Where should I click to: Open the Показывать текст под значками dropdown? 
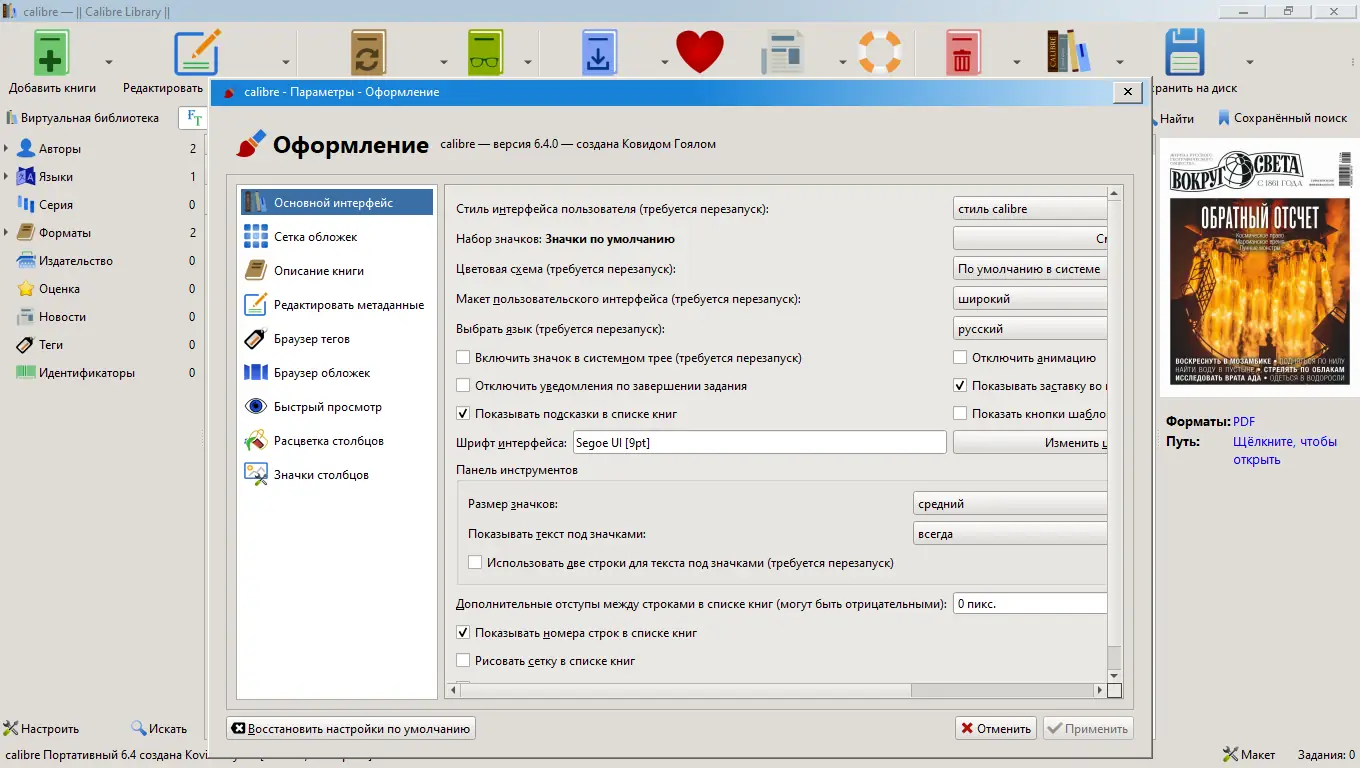coord(1010,534)
